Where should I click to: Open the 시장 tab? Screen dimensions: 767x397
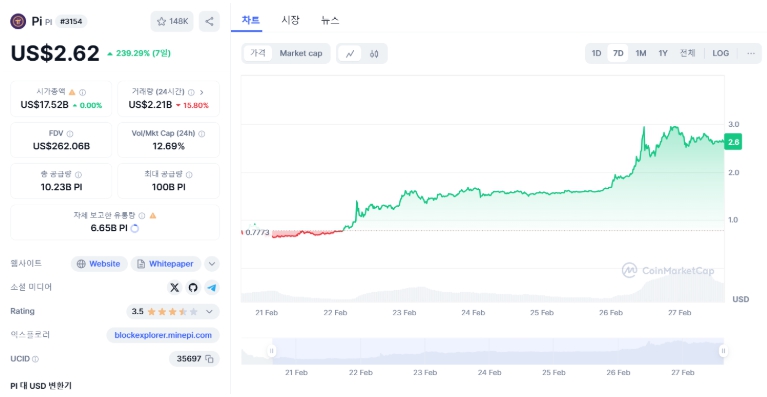[x=291, y=21]
